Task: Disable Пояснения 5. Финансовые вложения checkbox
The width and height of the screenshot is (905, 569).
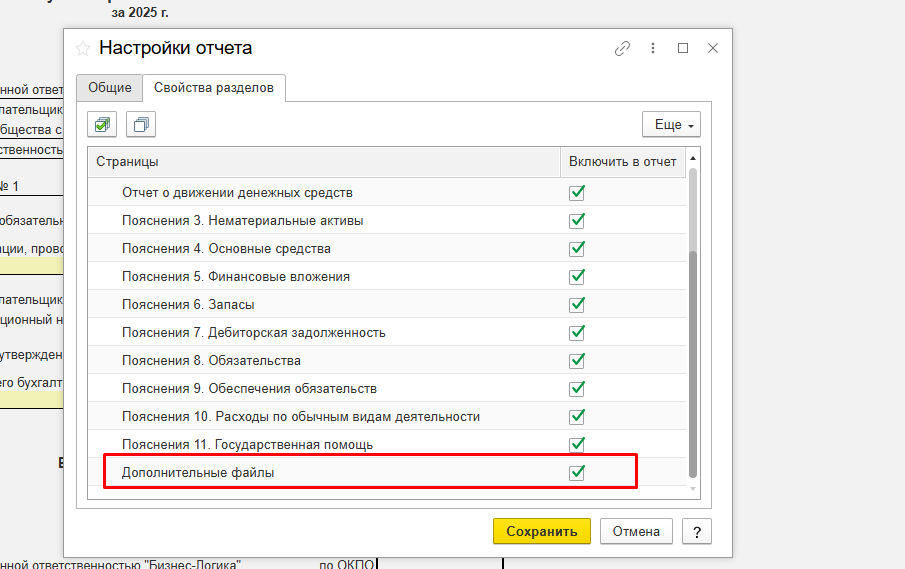Action: pos(577,276)
